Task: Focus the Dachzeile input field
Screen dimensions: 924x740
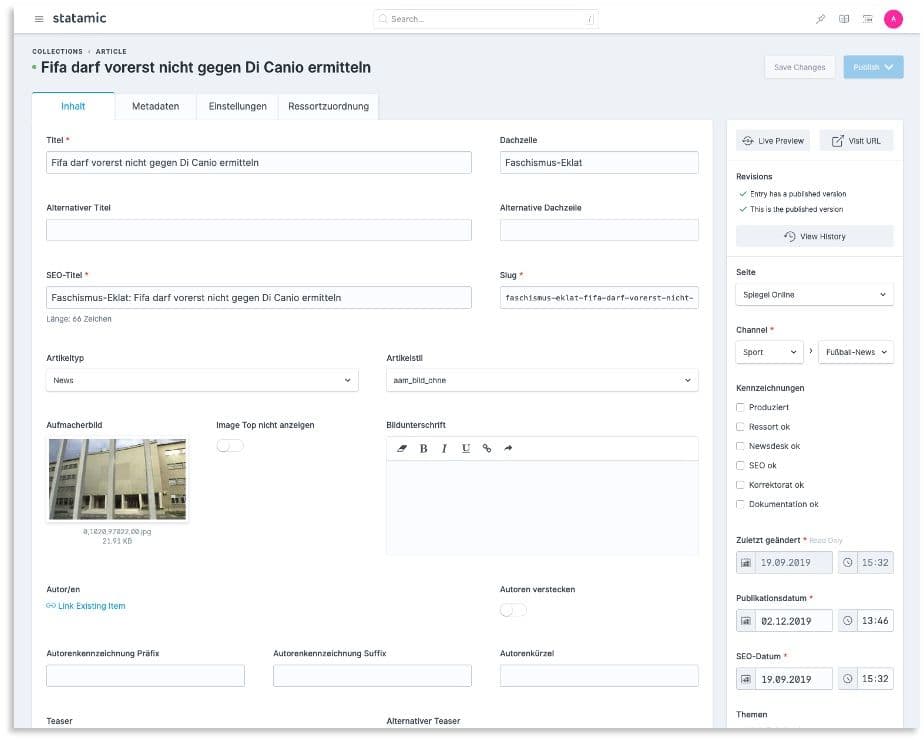Action: tap(599, 163)
